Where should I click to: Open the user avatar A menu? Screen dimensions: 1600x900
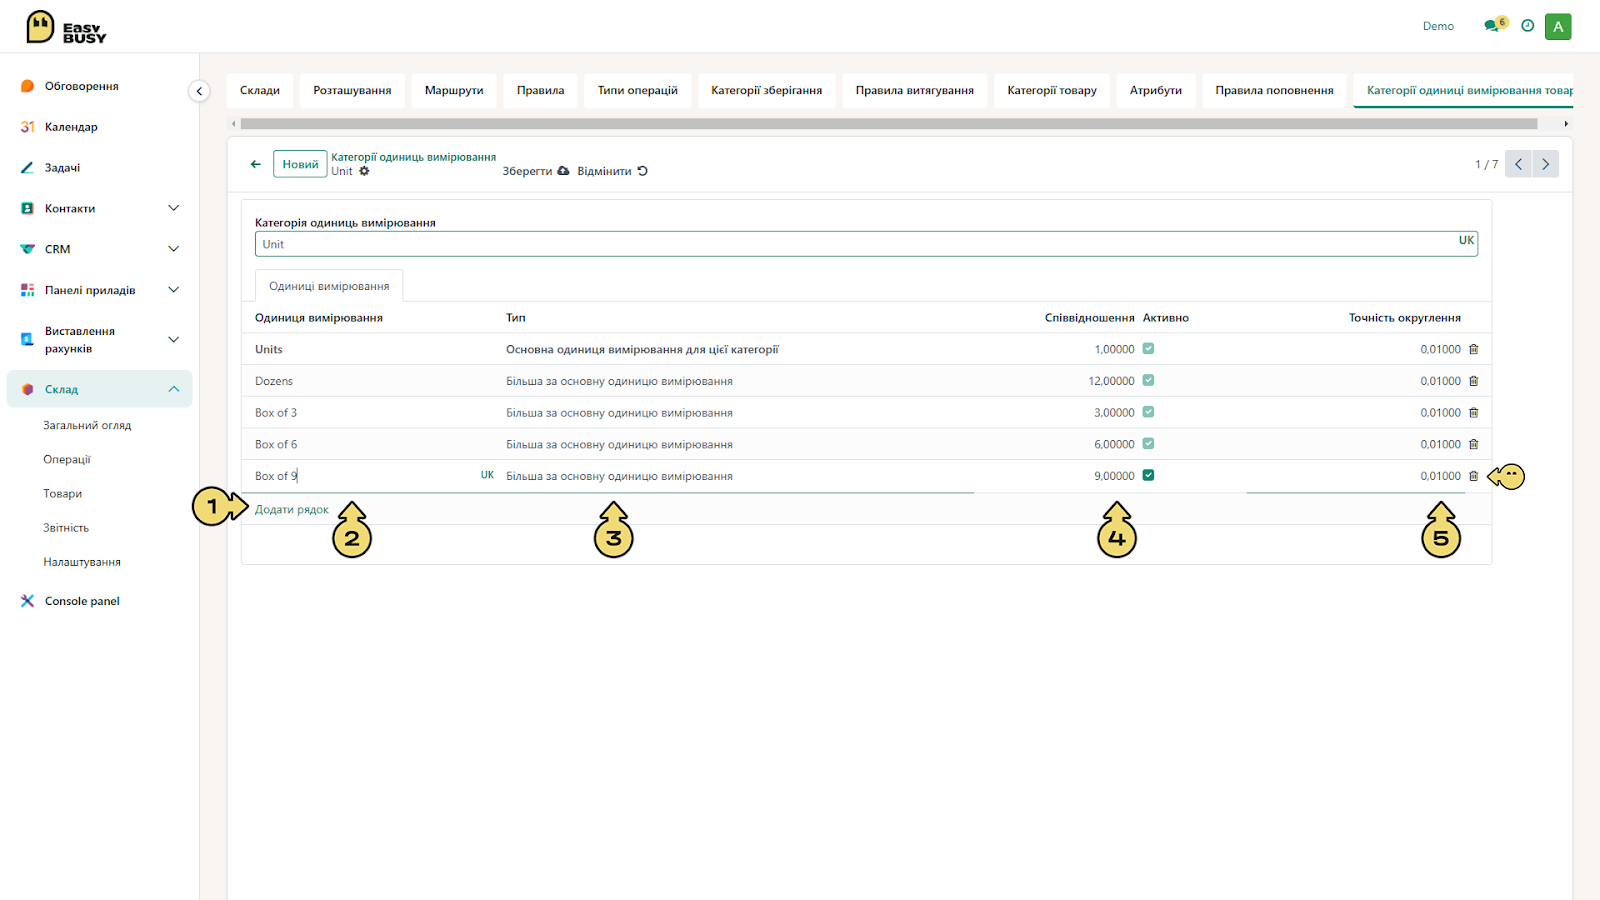[1558, 27]
